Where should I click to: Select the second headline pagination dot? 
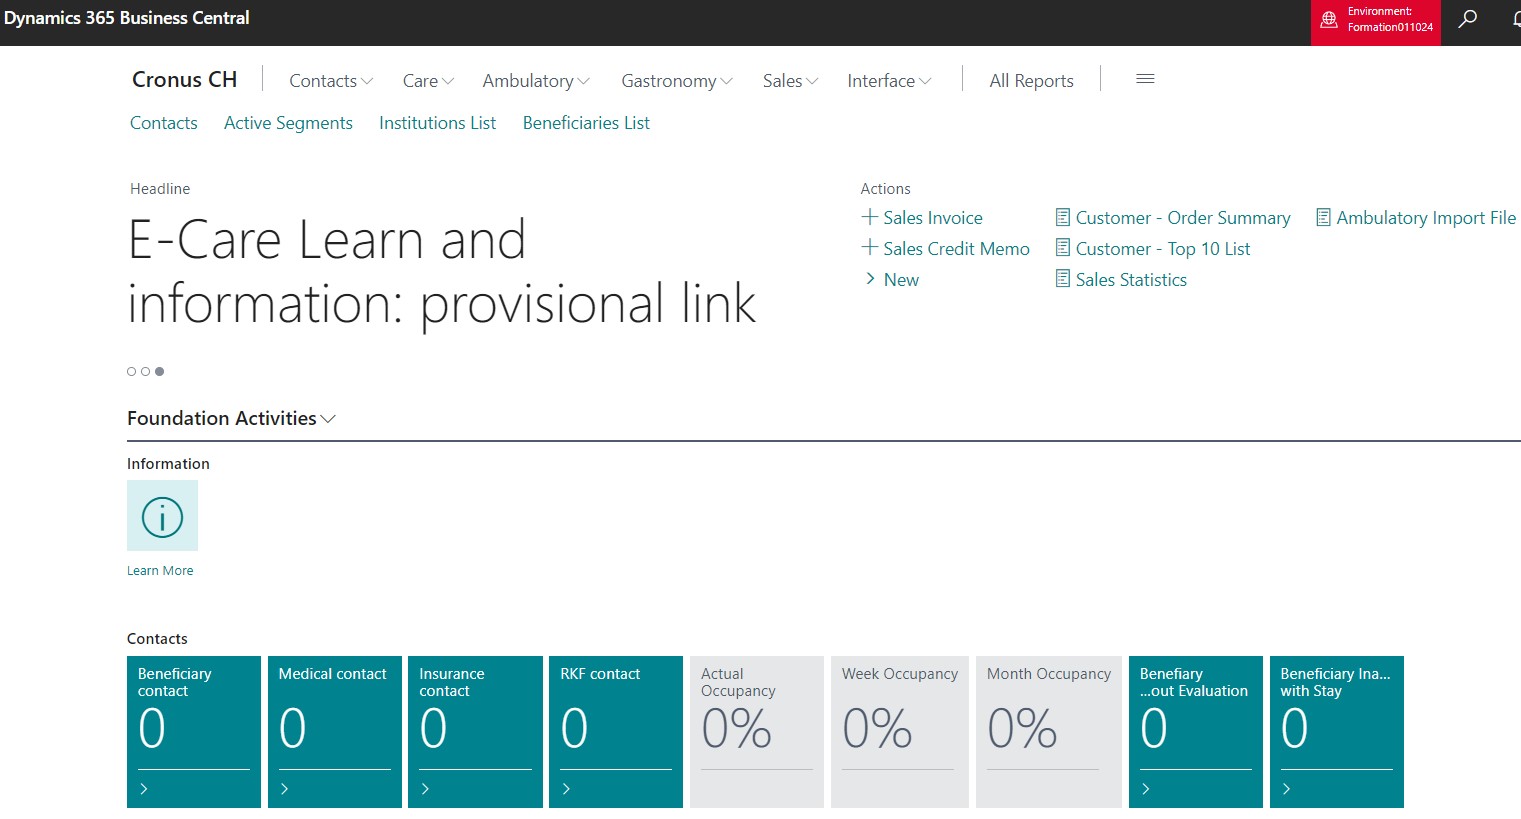point(145,371)
